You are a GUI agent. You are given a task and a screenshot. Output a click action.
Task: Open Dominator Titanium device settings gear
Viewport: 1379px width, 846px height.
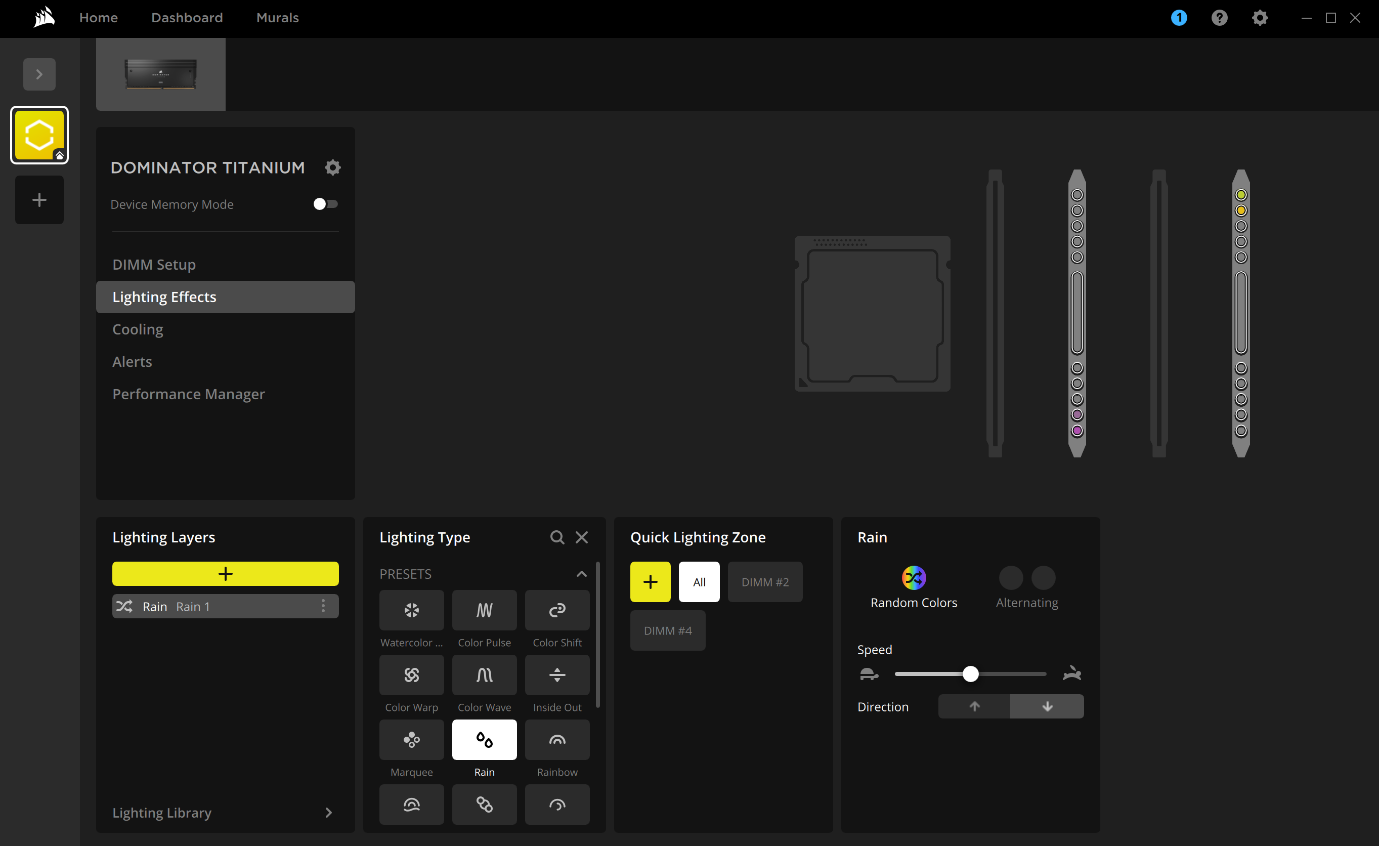333,167
